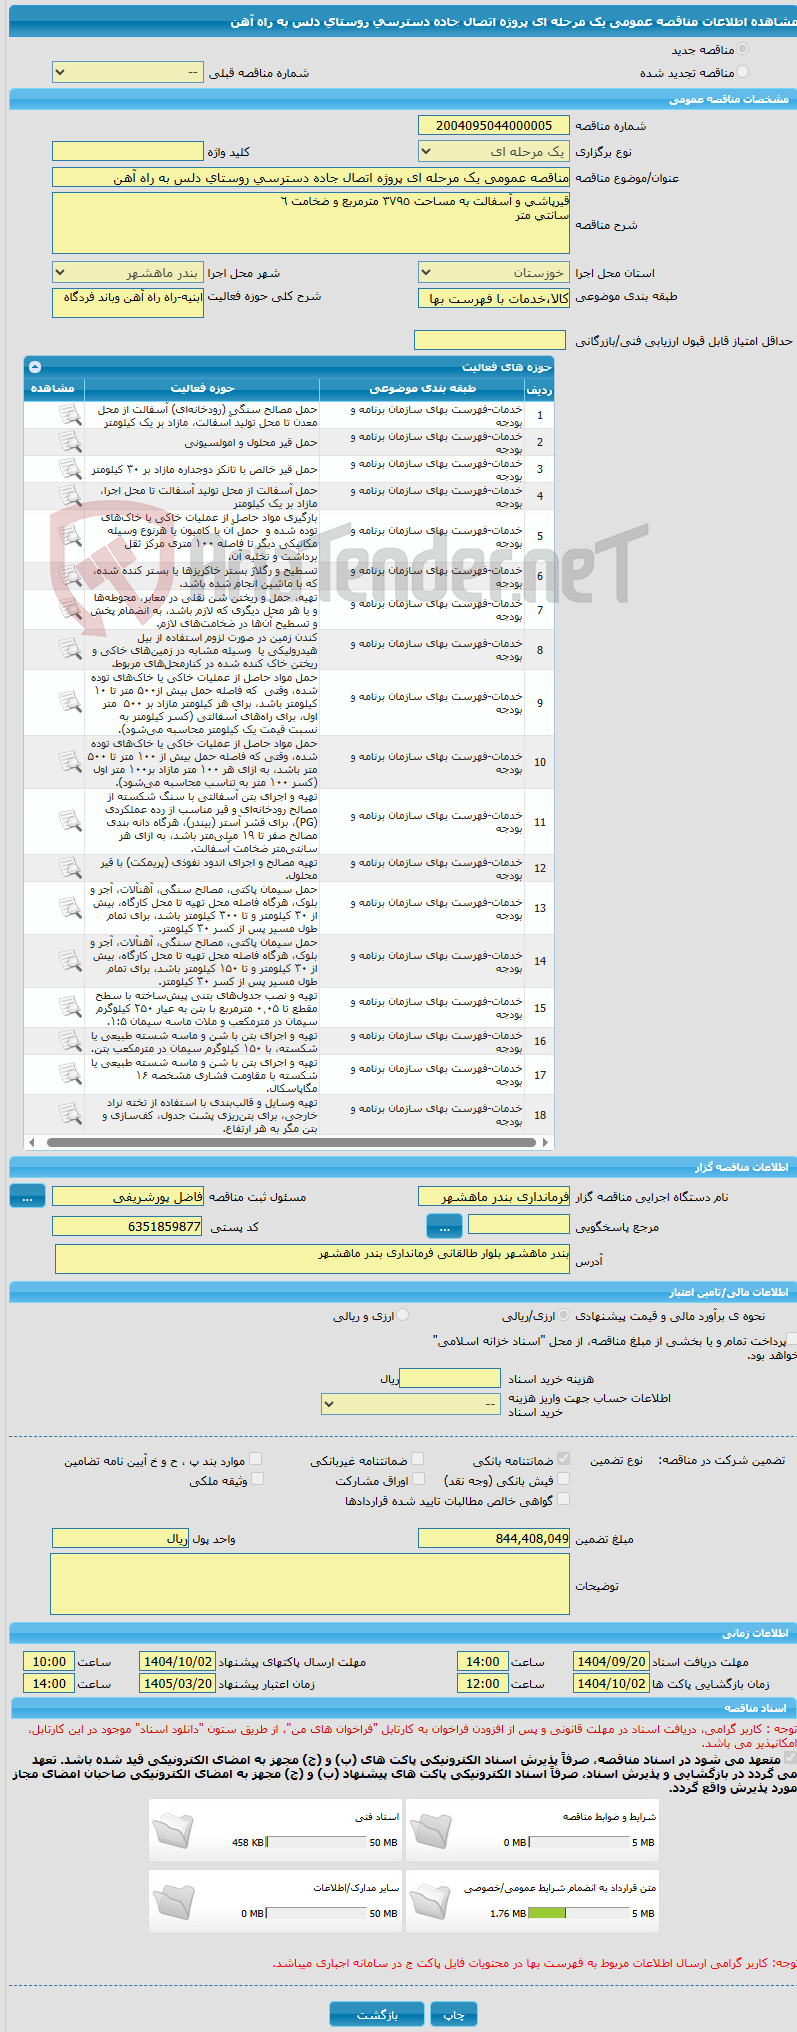Viewport: 797px width, 2032px height.
Task: View details icon for activity row 4
Action: click(x=69, y=496)
